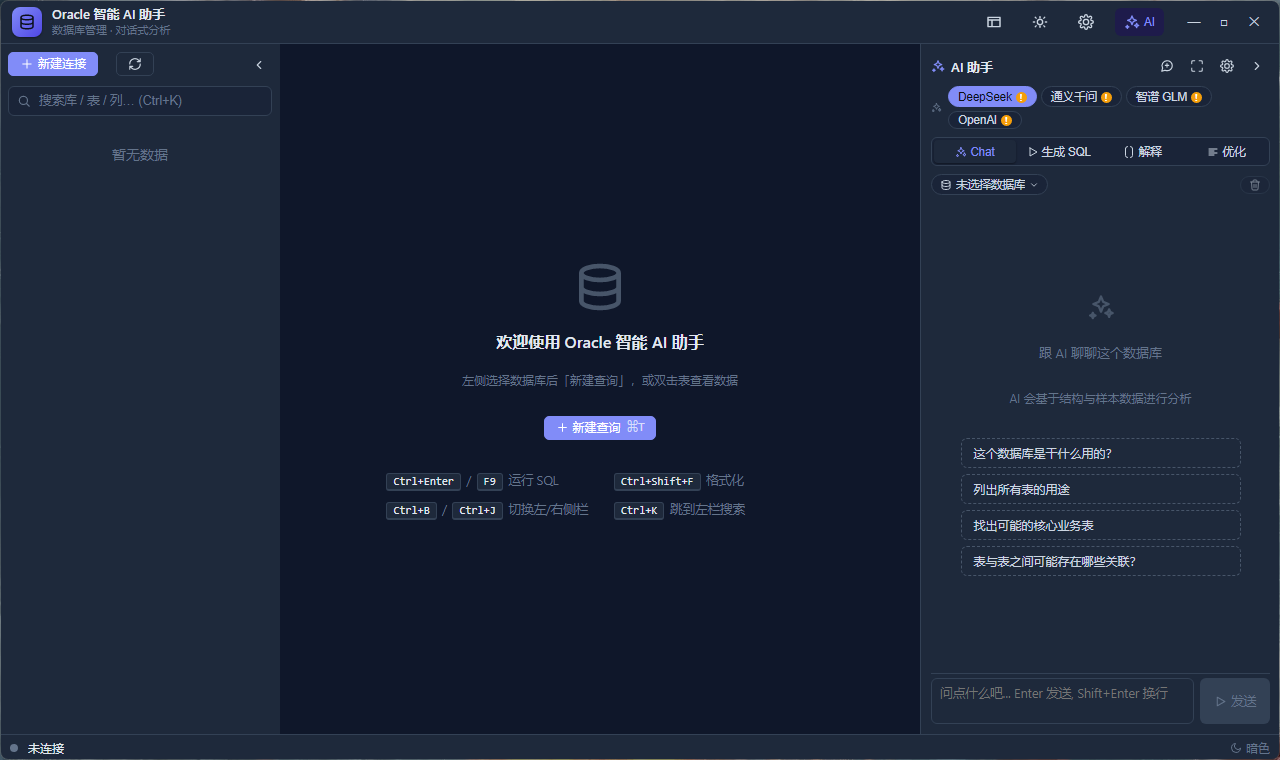Click the layout panel icon in title bar
This screenshot has height=760, width=1280.
tap(994, 22)
